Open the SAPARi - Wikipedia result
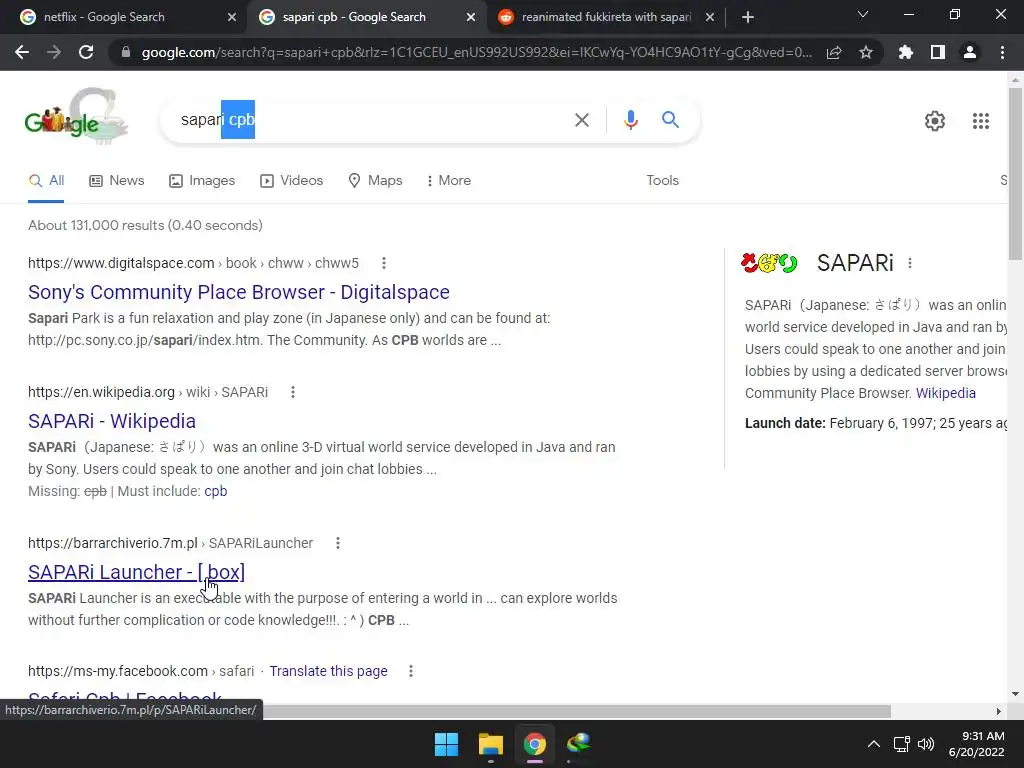Image resolution: width=1024 pixels, height=768 pixels. 112,421
